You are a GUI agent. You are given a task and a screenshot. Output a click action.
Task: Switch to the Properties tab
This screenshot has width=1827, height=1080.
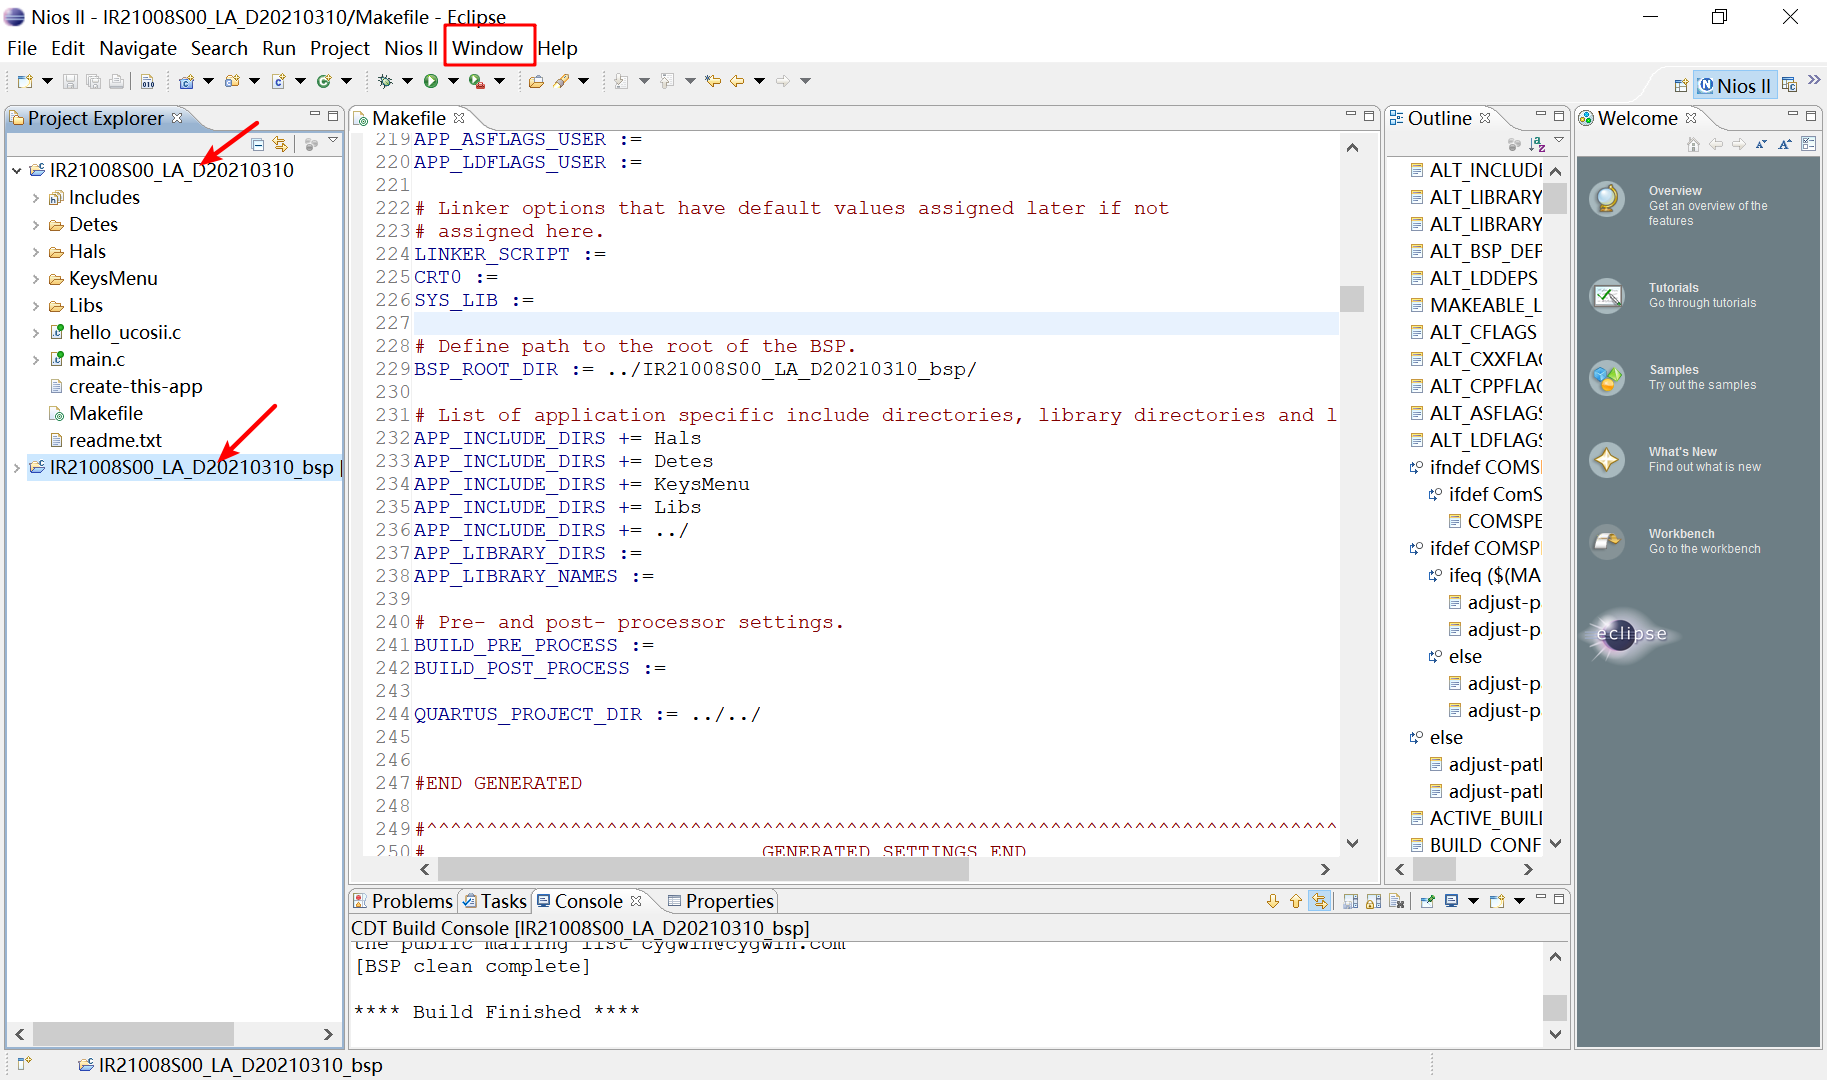(720, 901)
